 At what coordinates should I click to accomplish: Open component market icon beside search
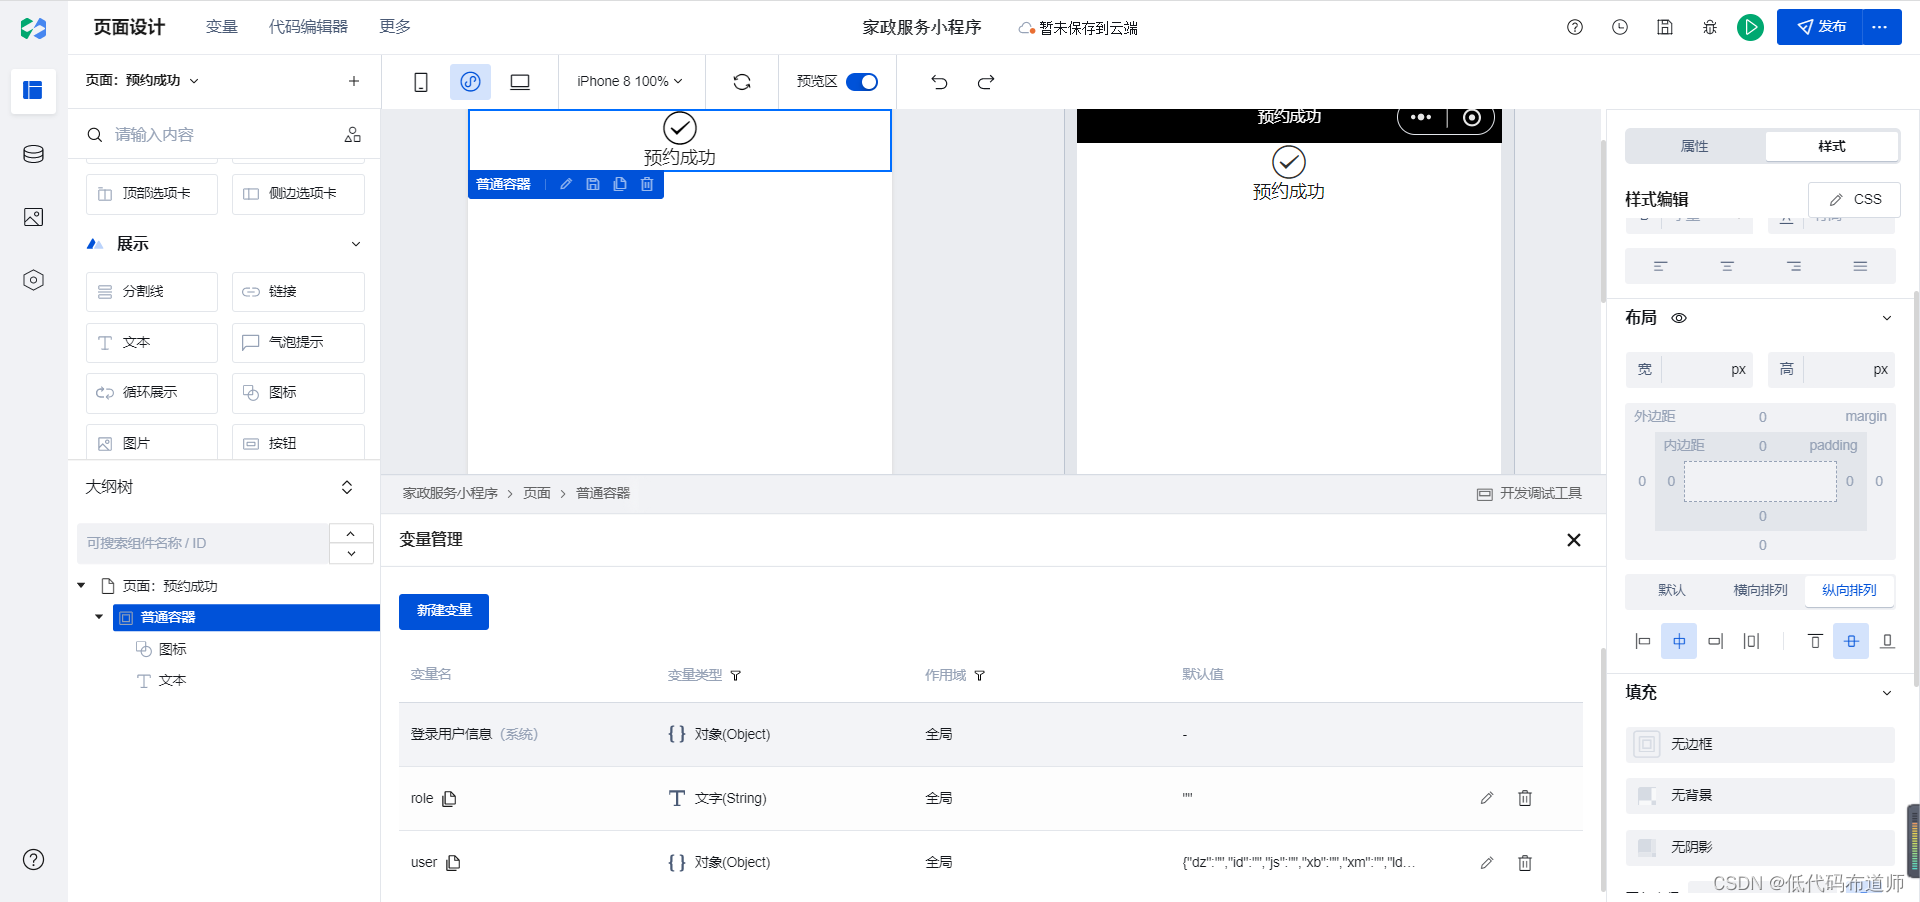(x=353, y=134)
